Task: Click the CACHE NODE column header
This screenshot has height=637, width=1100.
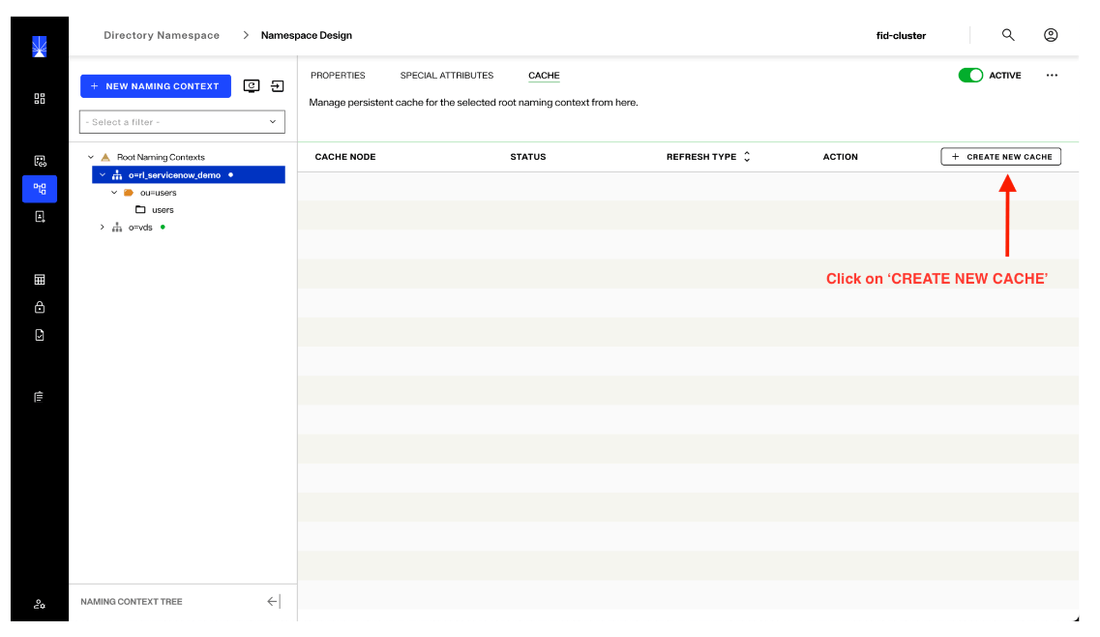Action: (345, 156)
